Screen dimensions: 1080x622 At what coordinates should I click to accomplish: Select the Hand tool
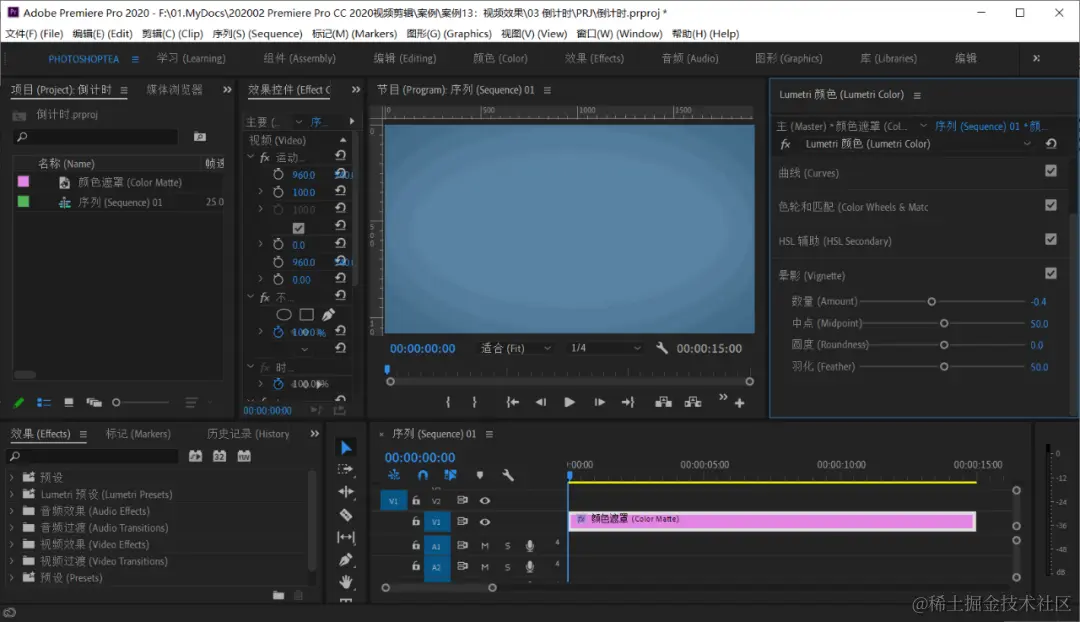pos(346,582)
